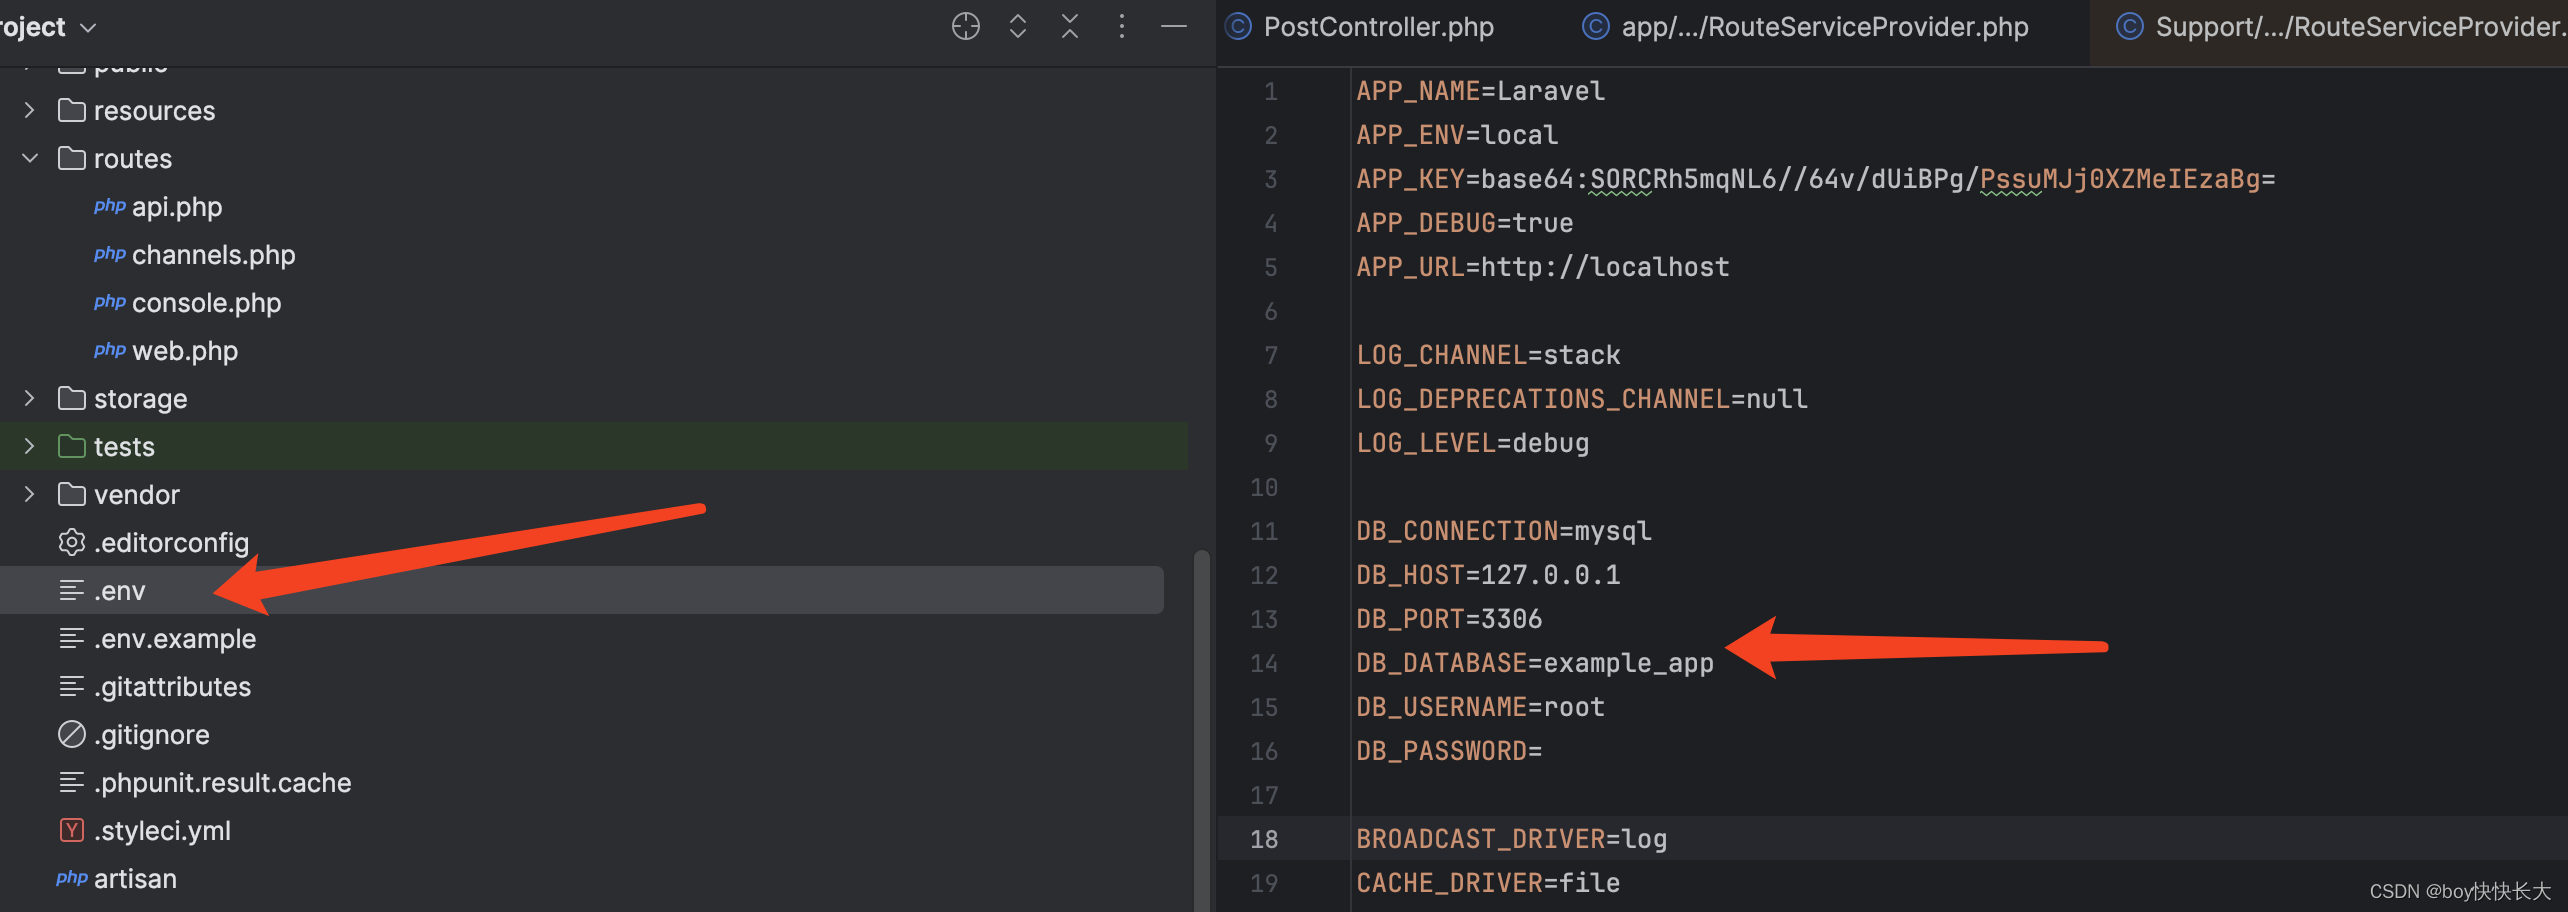Click the ignore icon of .gitignore
Screen dimensions: 2568x912
pos(71,734)
